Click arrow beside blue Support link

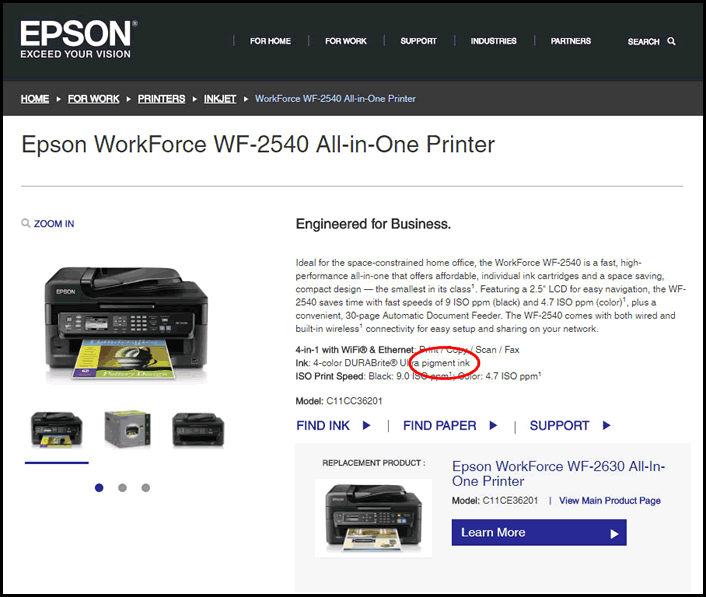point(606,425)
